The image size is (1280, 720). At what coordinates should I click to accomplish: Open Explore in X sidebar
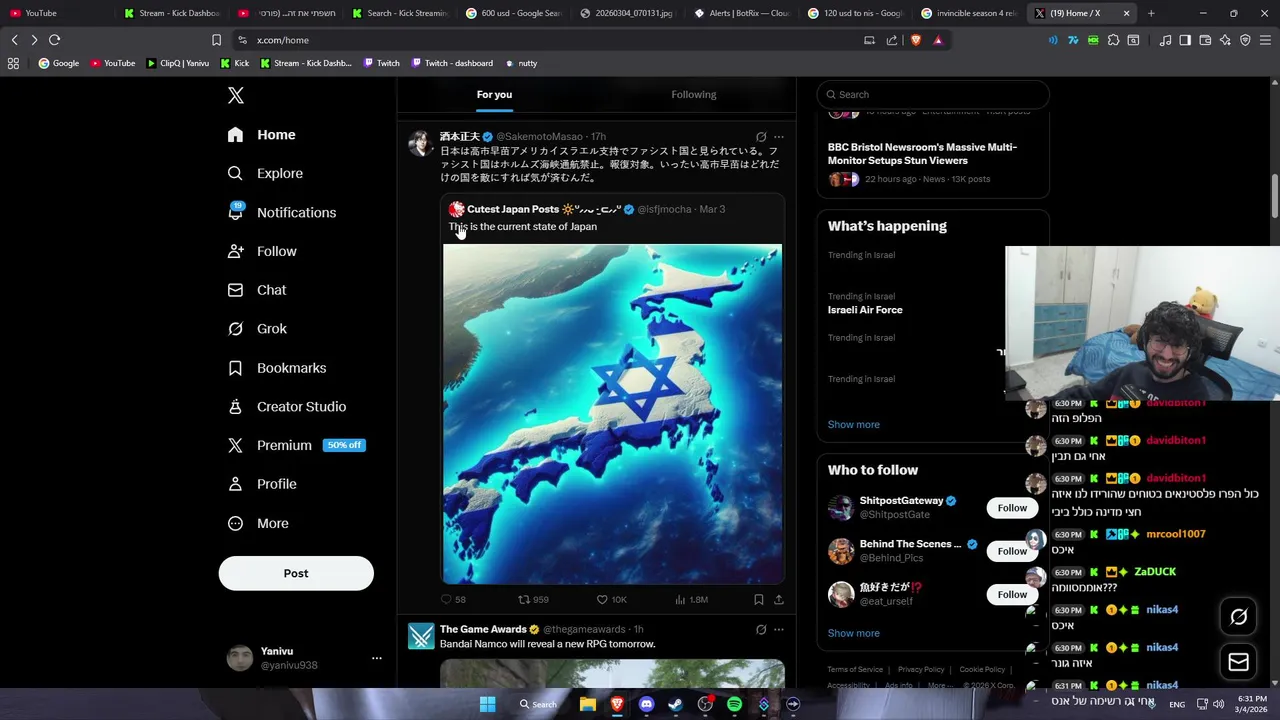click(265, 173)
